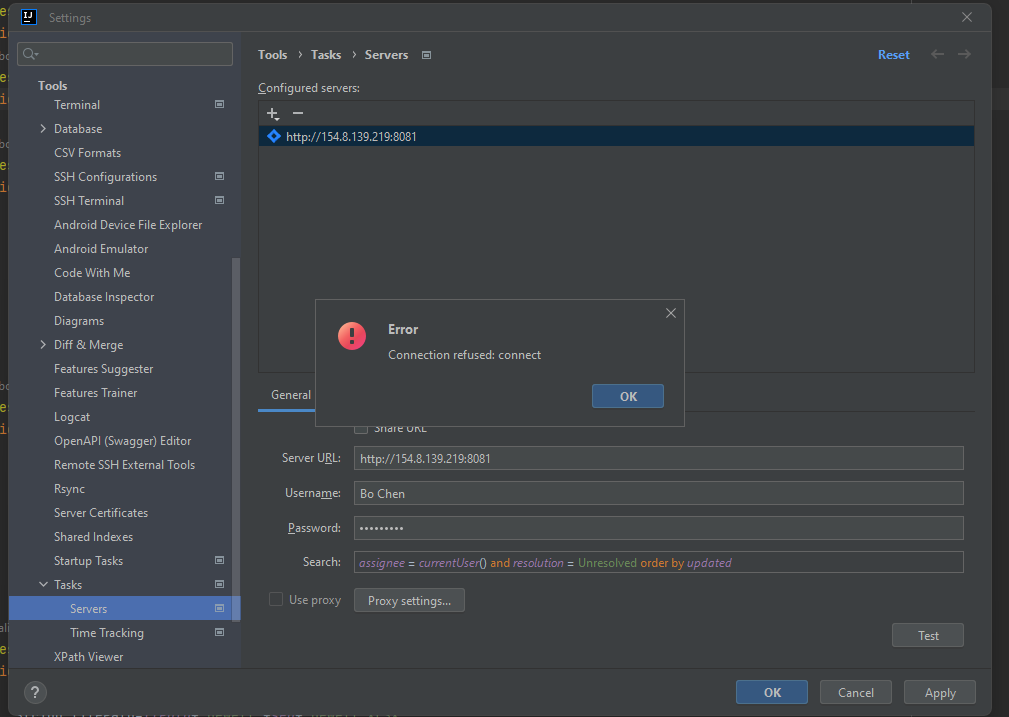The height and width of the screenshot is (717, 1009).
Task: Click the Cancel button
Action: pos(855,693)
